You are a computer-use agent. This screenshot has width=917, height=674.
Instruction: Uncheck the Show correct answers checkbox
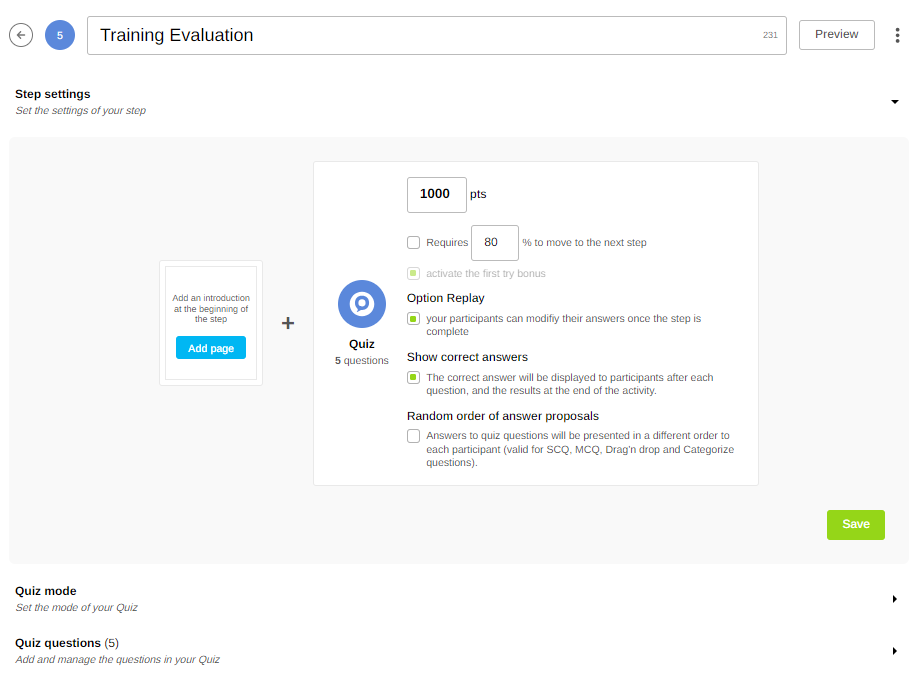(x=414, y=378)
